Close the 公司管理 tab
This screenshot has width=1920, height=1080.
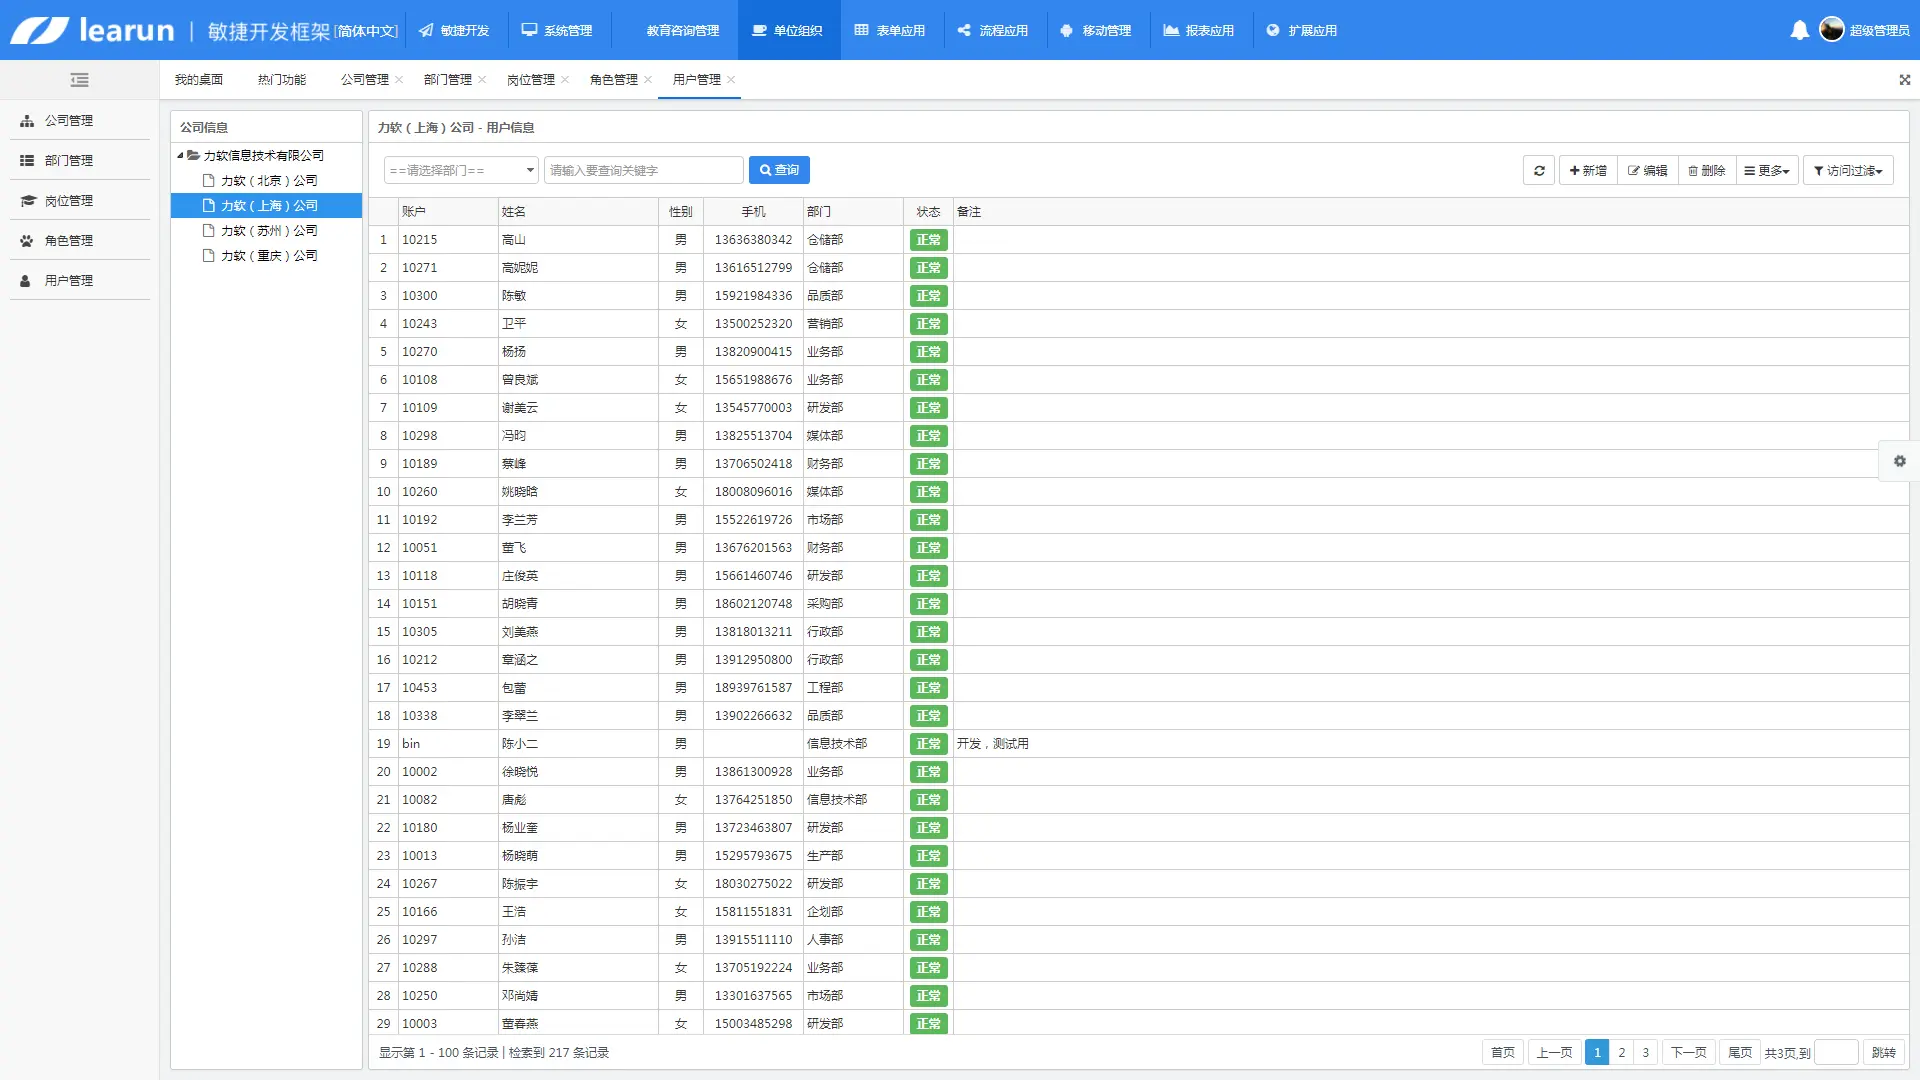tap(399, 80)
